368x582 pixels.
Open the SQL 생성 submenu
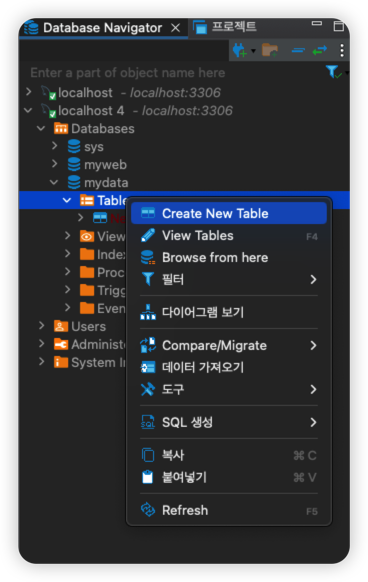pos(229,422)
